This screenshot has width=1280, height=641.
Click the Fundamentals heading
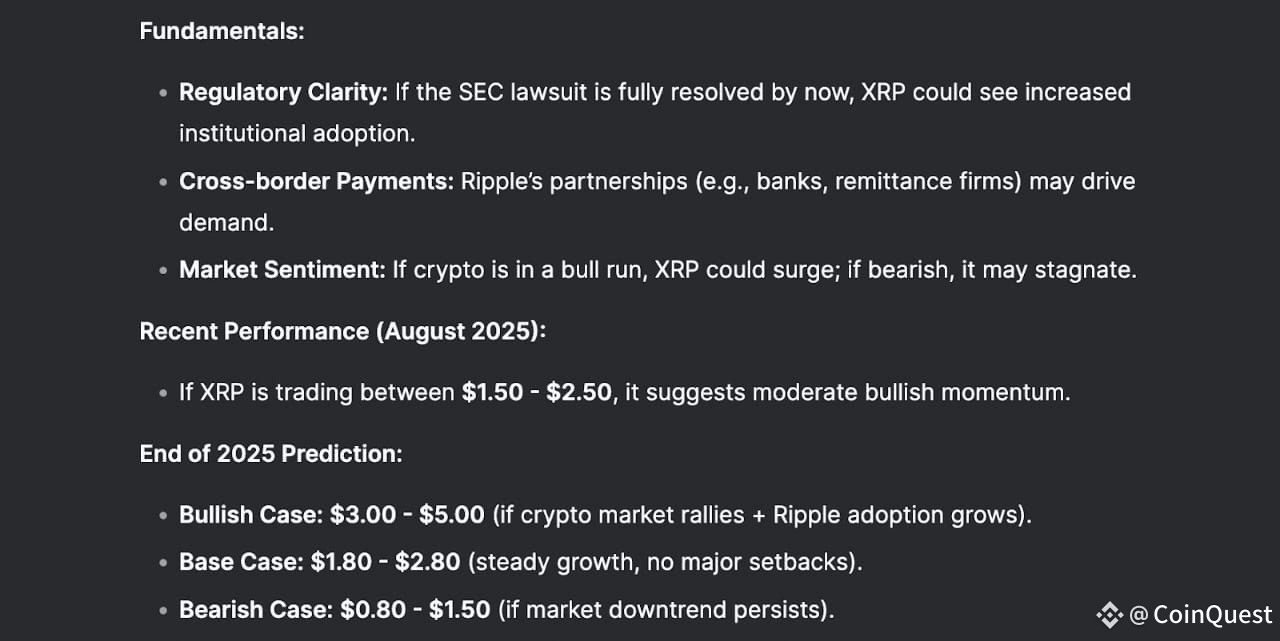[222, 31]
